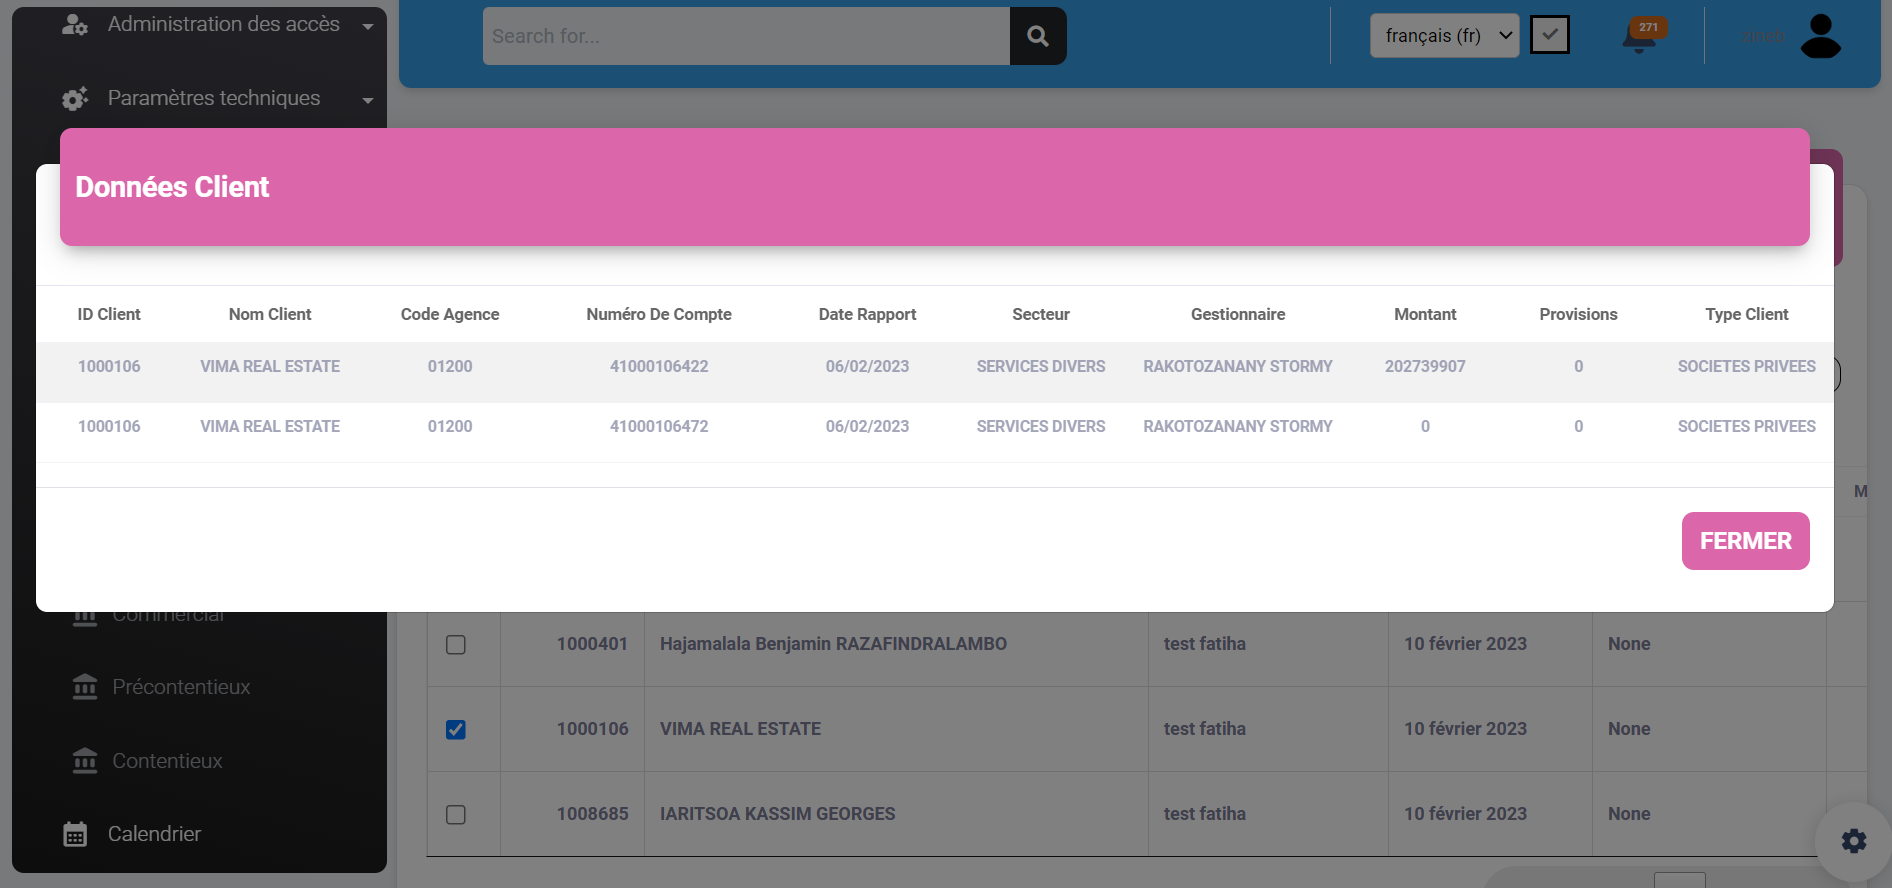Click the Contentieux bank icon
The width and height of the screenshot is (1892, 888).
[85, 761]
